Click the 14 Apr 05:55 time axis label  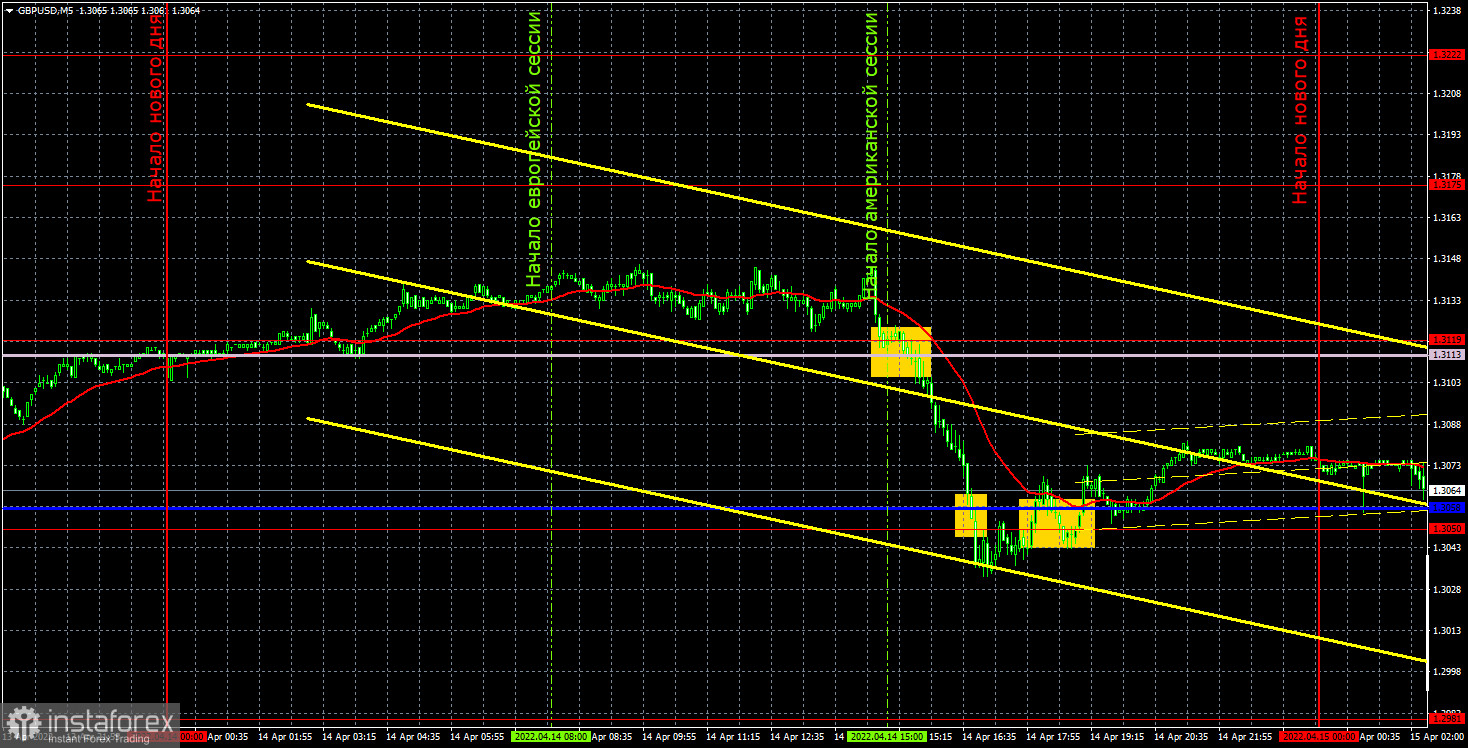(x=477, y=736)
